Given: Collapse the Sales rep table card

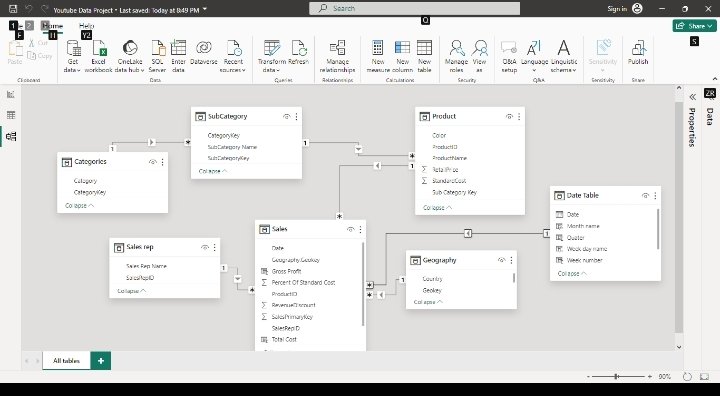Looking at the screenshot, I should [x=132, y=291].
